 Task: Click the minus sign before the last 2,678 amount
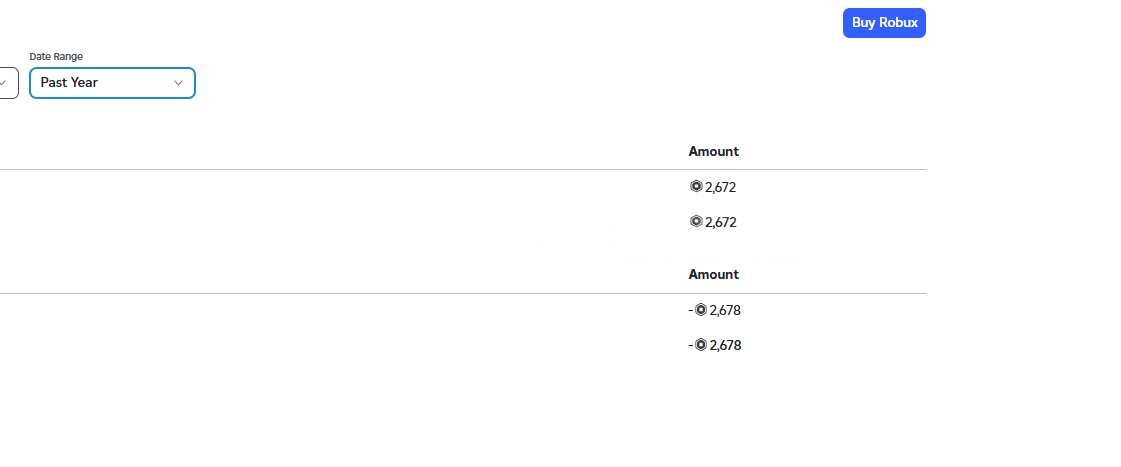tap(691, 345)
